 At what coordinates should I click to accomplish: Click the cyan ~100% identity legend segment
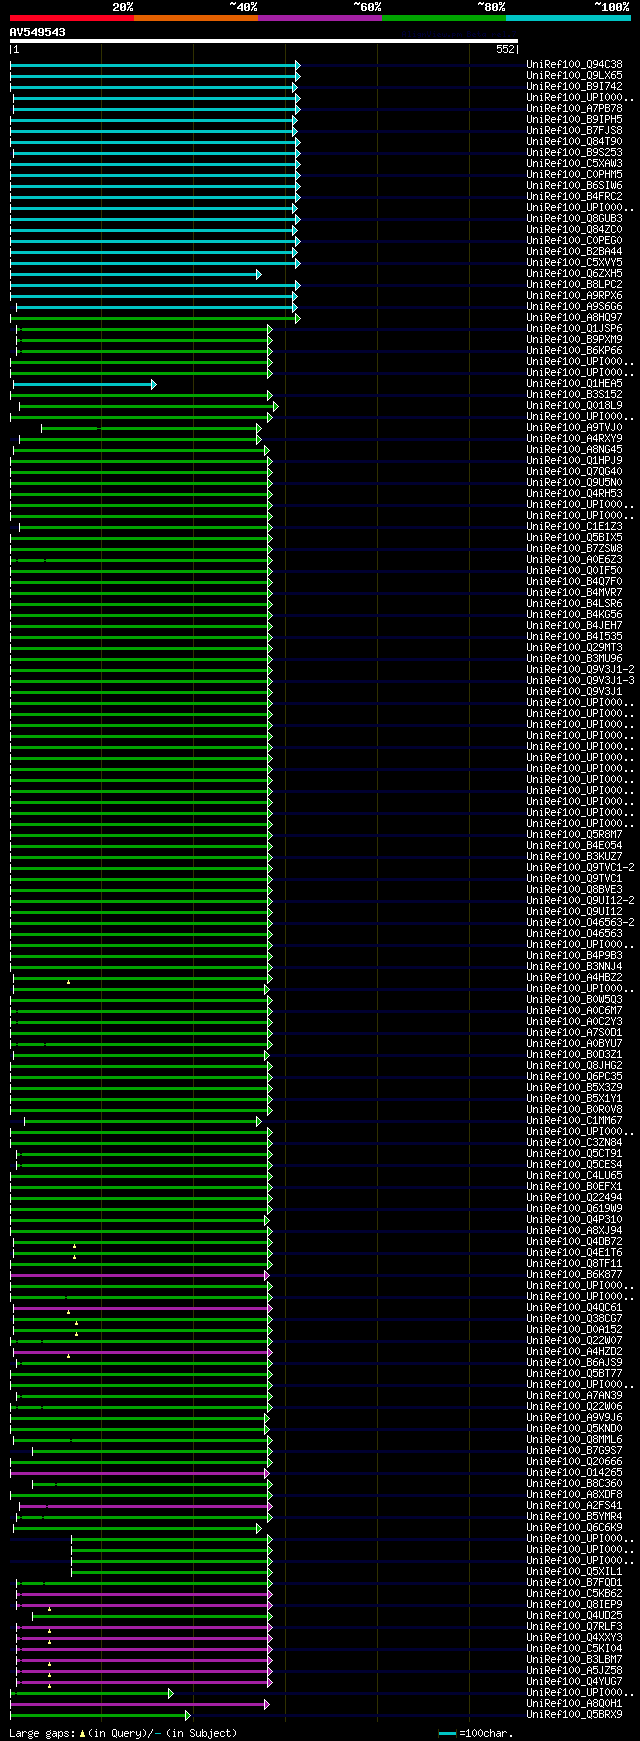coord(568,17)
